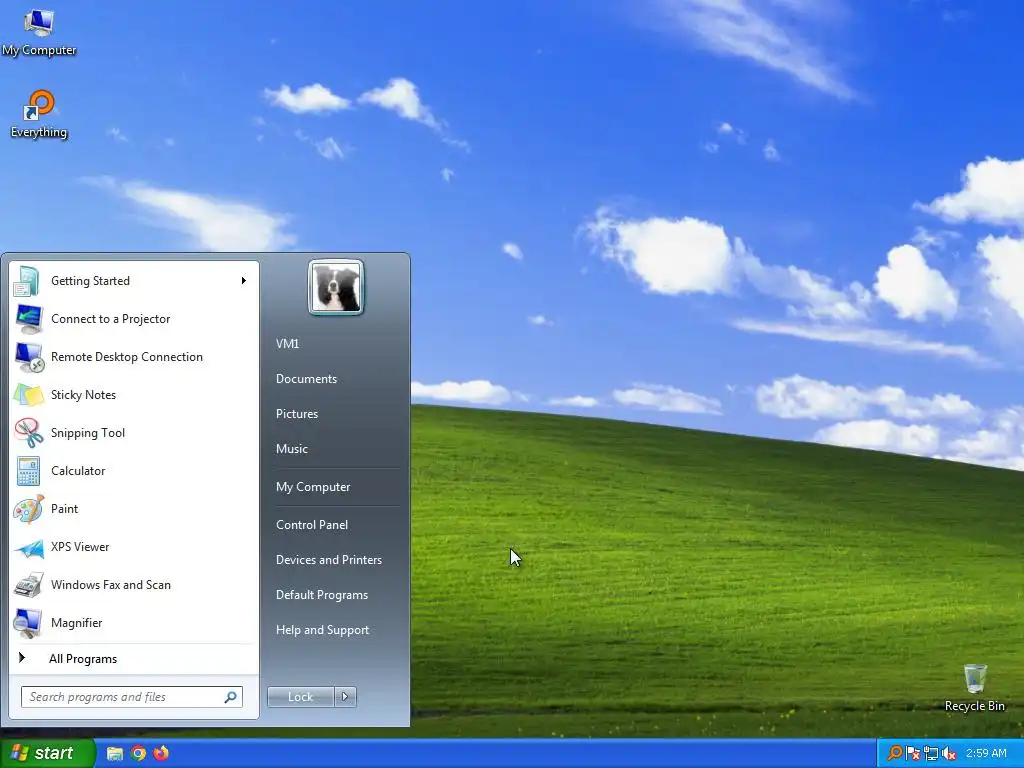Launch XPS Viewer via its text label
The width and height of the screenshot is (1024, 768).
(x=80, y=547)
